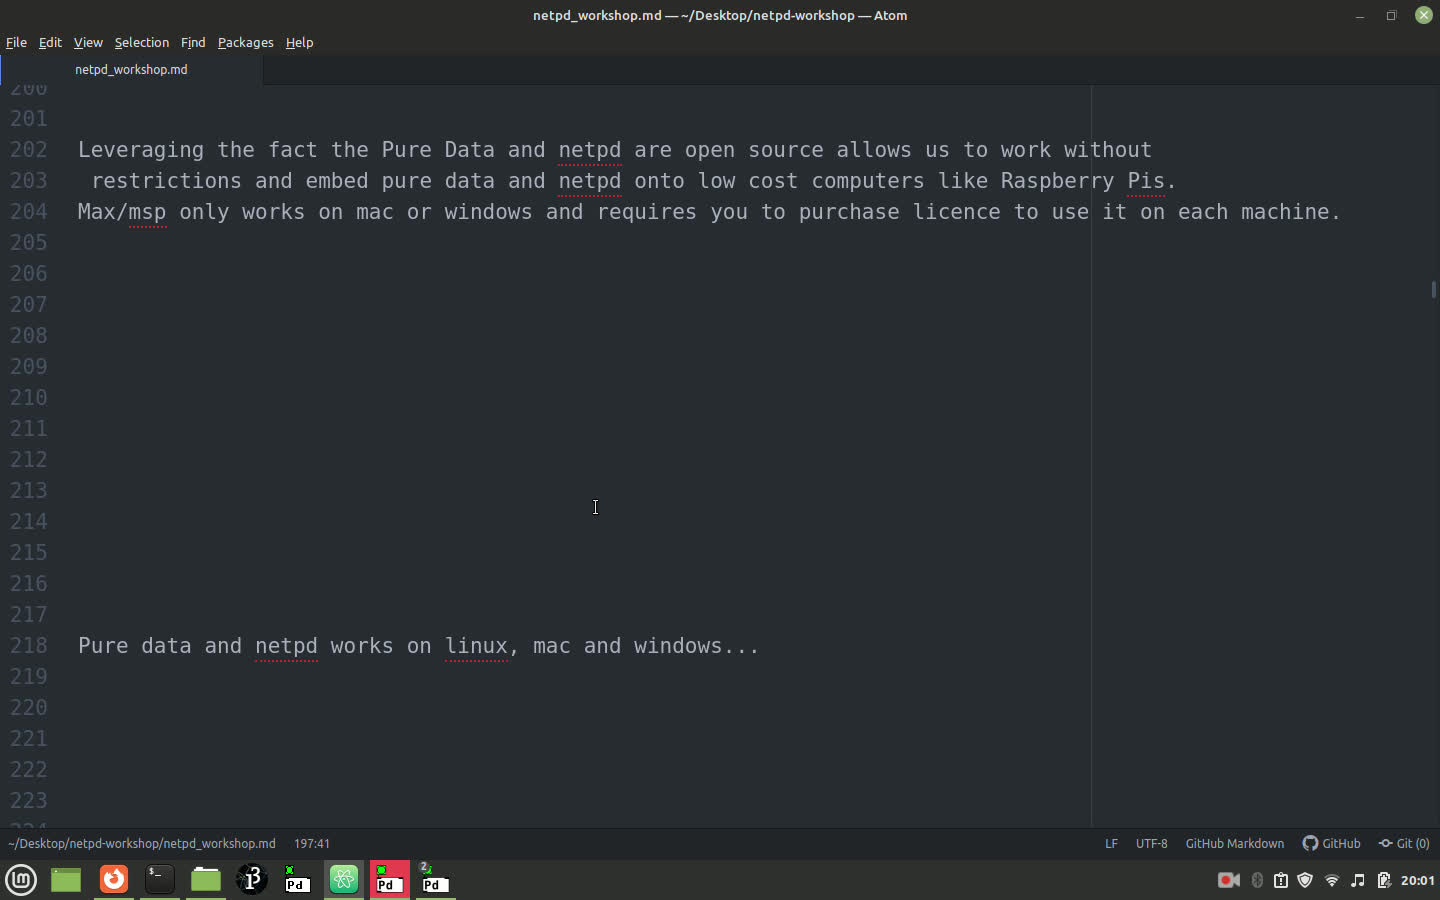Viewport: 1440px width, 900px height.
Task: Click the misspelled word "msp" on line 204
Action: click(147, 212)
